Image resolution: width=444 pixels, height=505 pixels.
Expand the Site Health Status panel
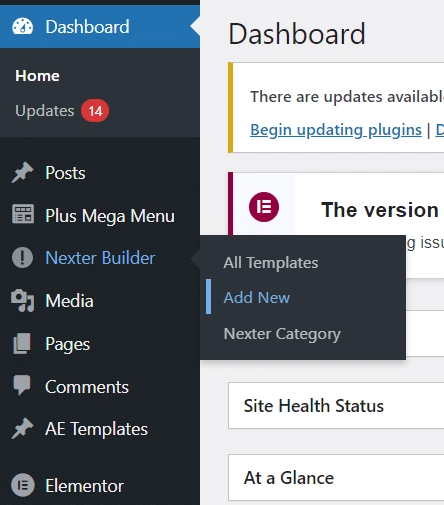[x=336, y=406]
